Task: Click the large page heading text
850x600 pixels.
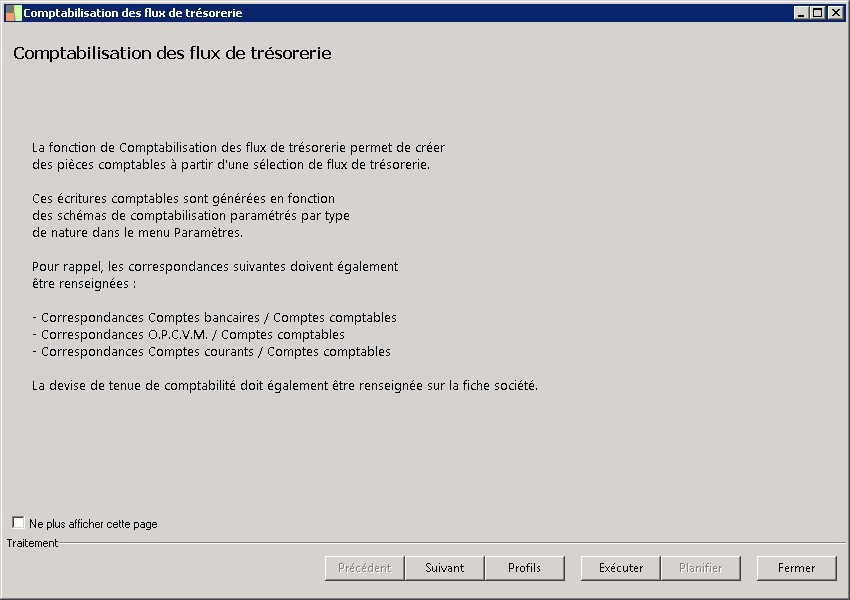Action: click(172, 53)
